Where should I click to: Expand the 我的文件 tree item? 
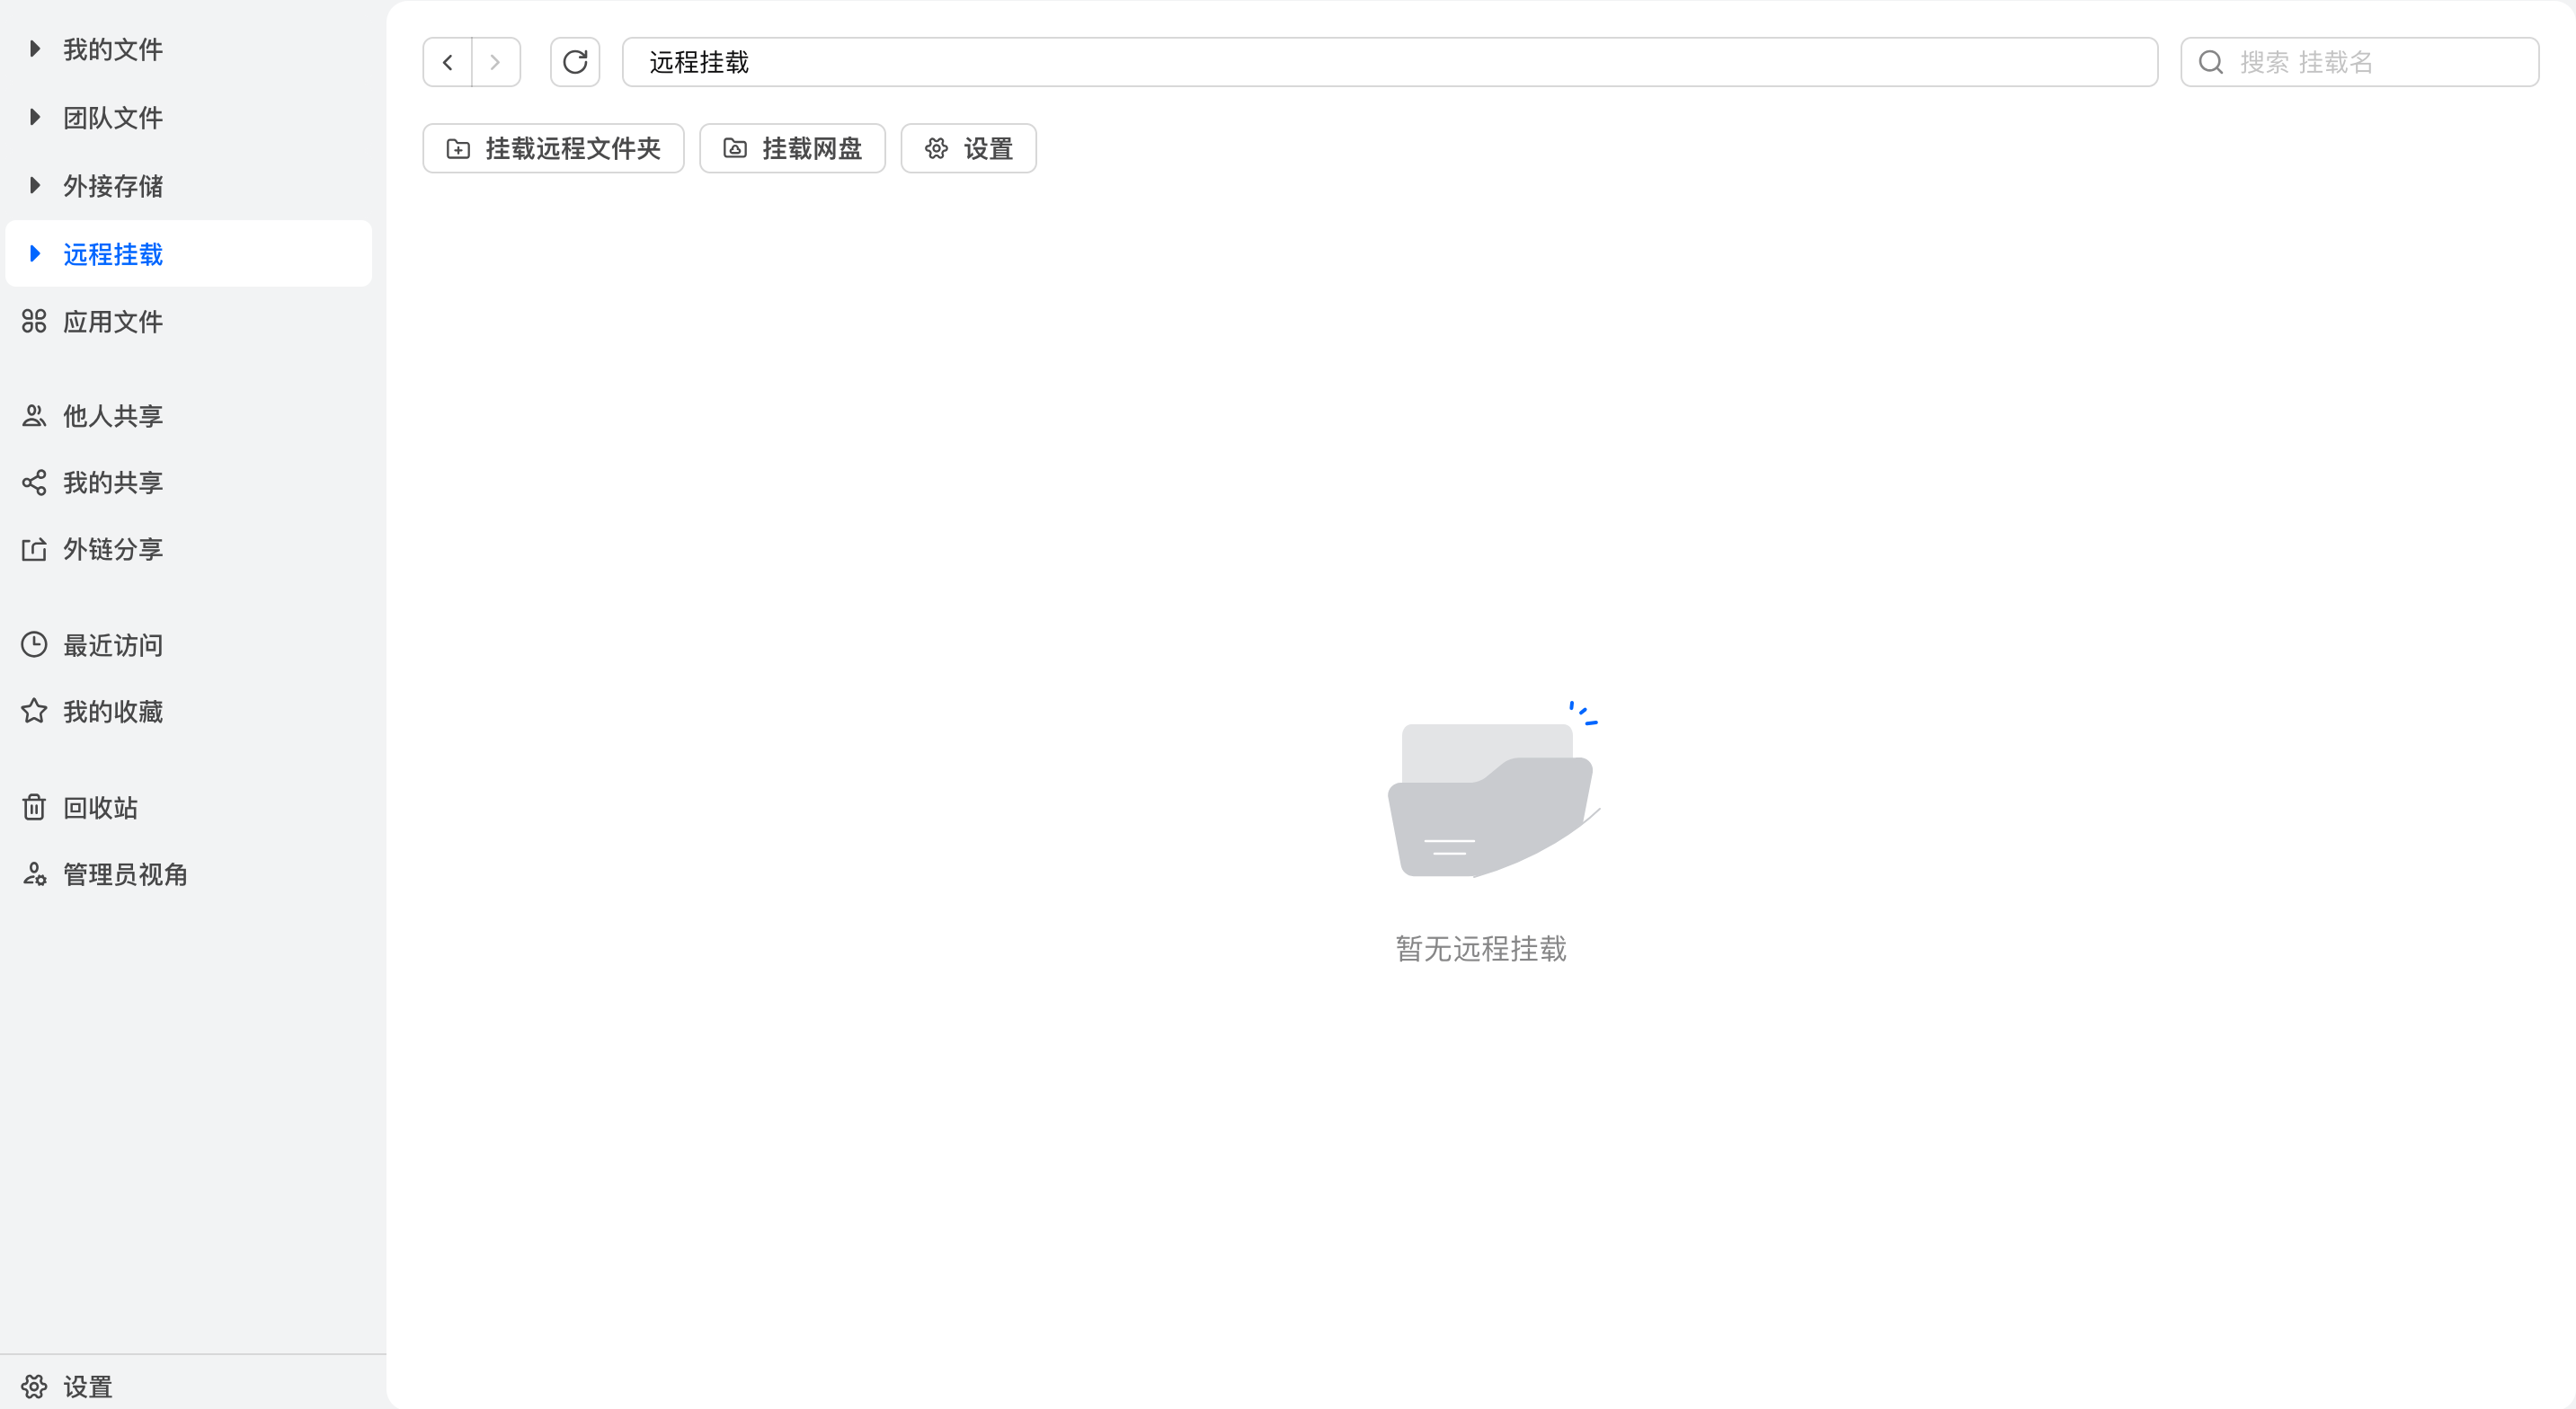point(34,48)
